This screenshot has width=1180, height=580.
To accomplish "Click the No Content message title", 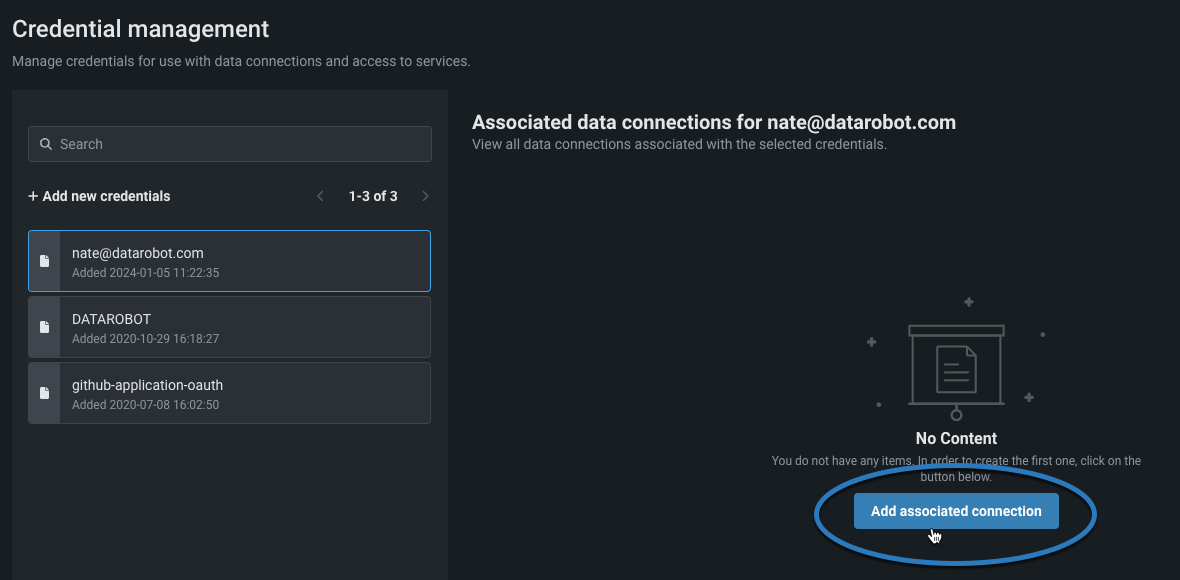I will pos(956,438).
